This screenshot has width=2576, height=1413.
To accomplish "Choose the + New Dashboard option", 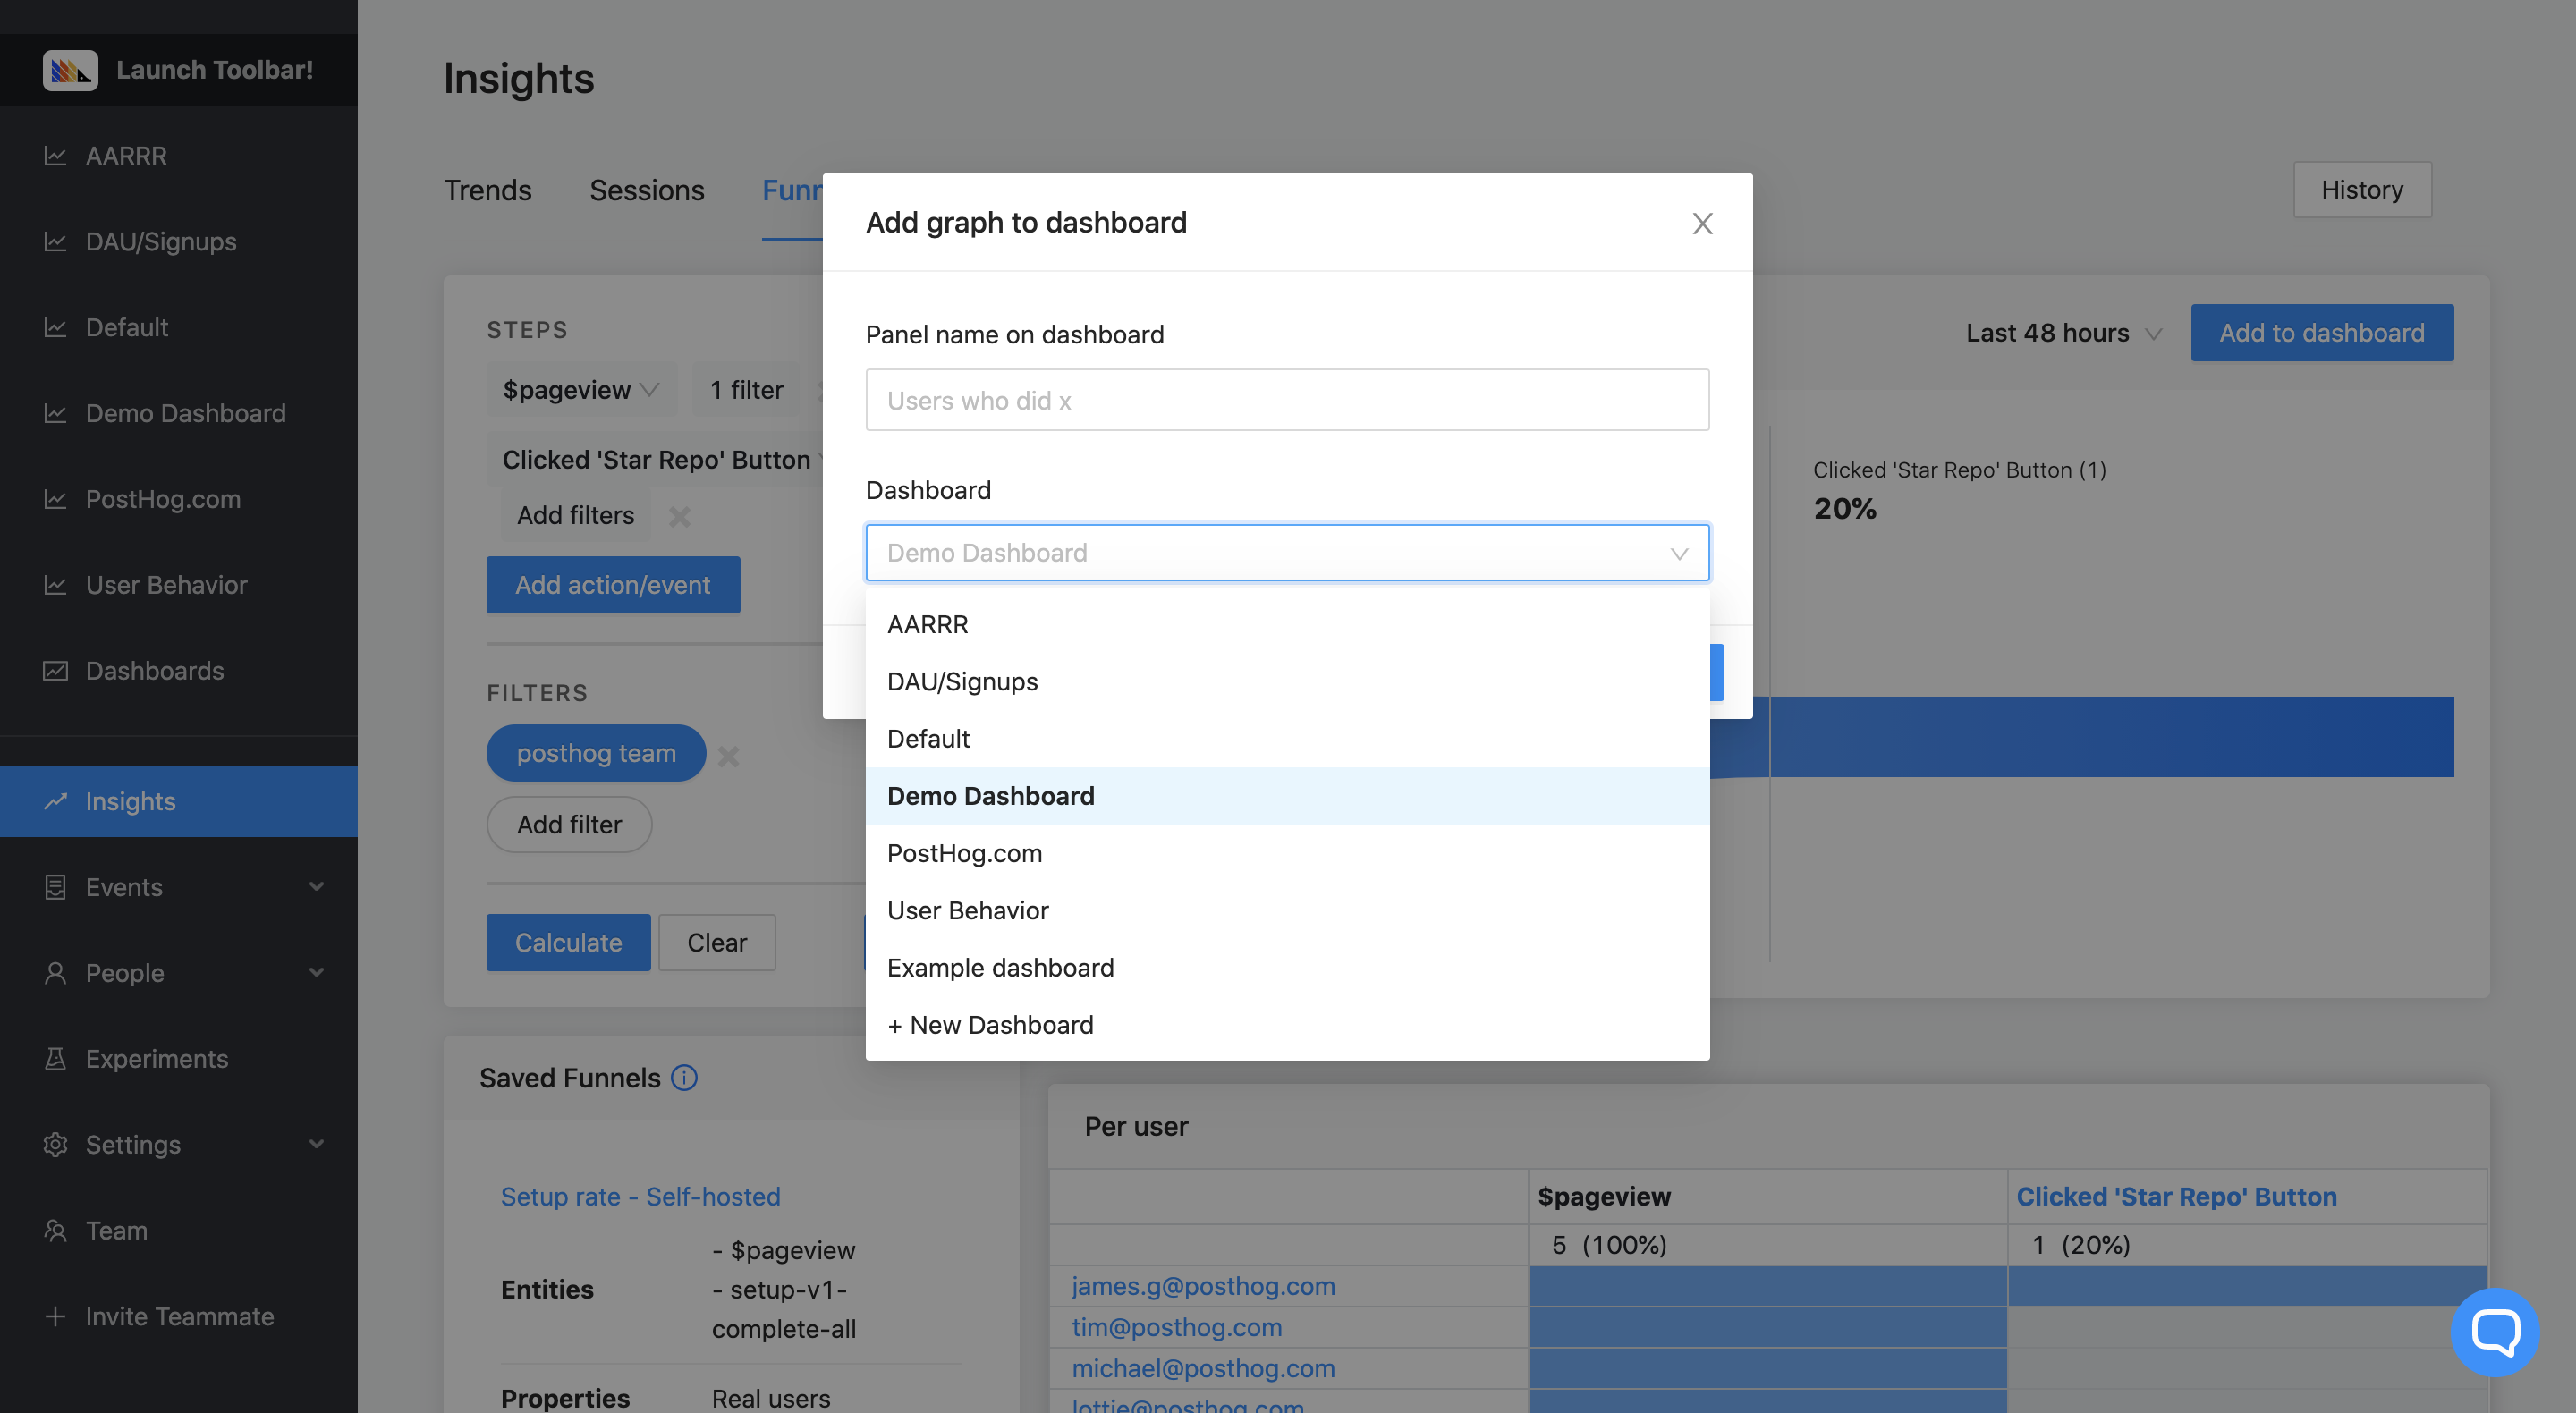I will [990, 1026].
